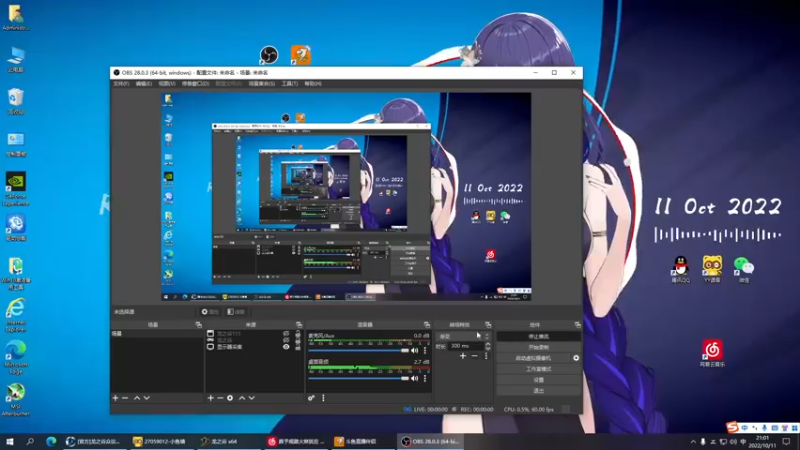Pop out the Audio Mixer dock panel
Screen dimensions: 800x450
pos(427,325)
